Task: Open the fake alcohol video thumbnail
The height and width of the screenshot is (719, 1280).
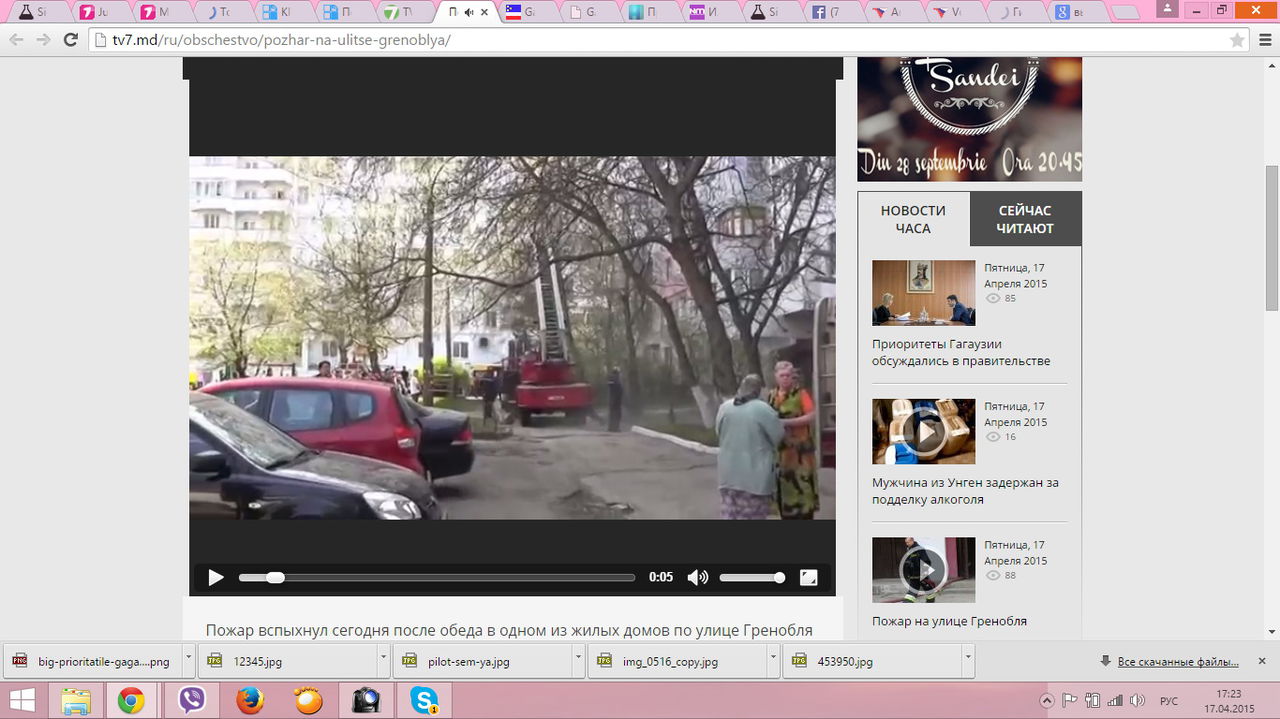Action: pos(923,431)
